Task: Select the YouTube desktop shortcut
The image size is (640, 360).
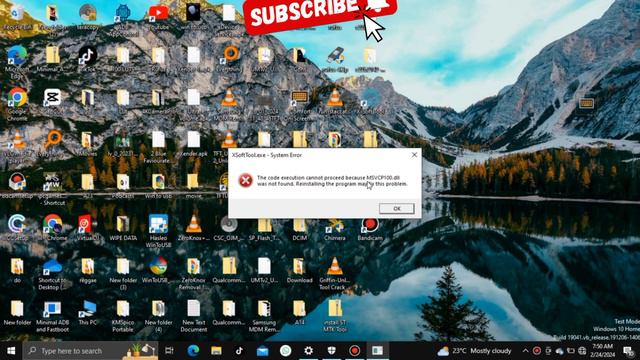Action: coord(158,16)
